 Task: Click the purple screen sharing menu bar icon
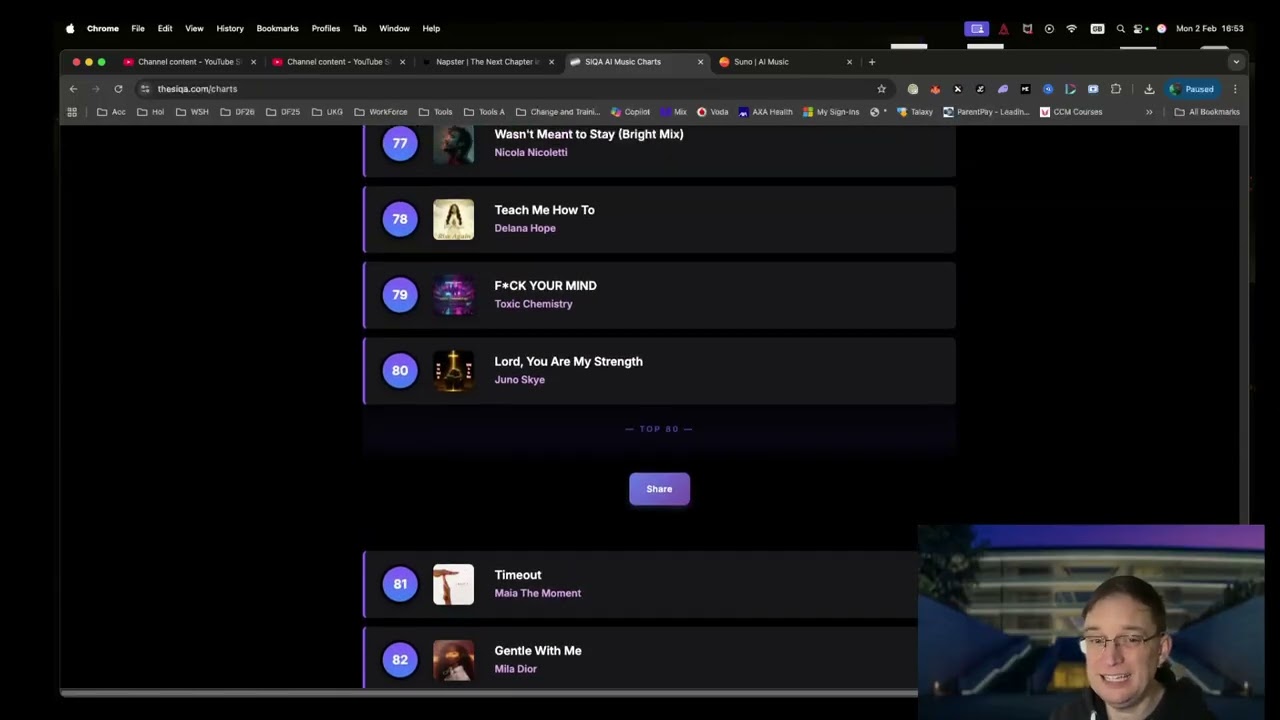tap(977, 29)
